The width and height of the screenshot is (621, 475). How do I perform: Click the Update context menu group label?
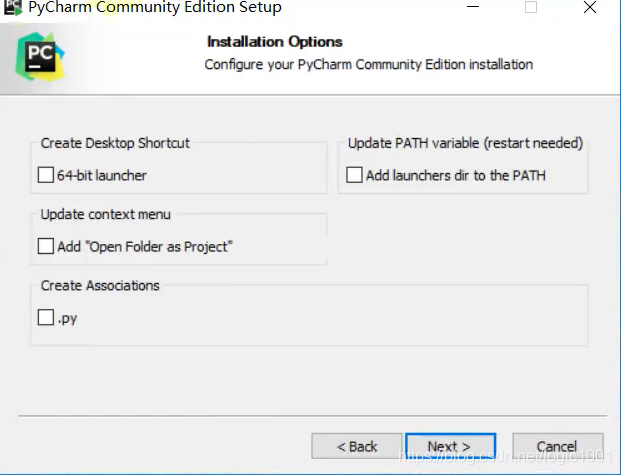(105, 214)
